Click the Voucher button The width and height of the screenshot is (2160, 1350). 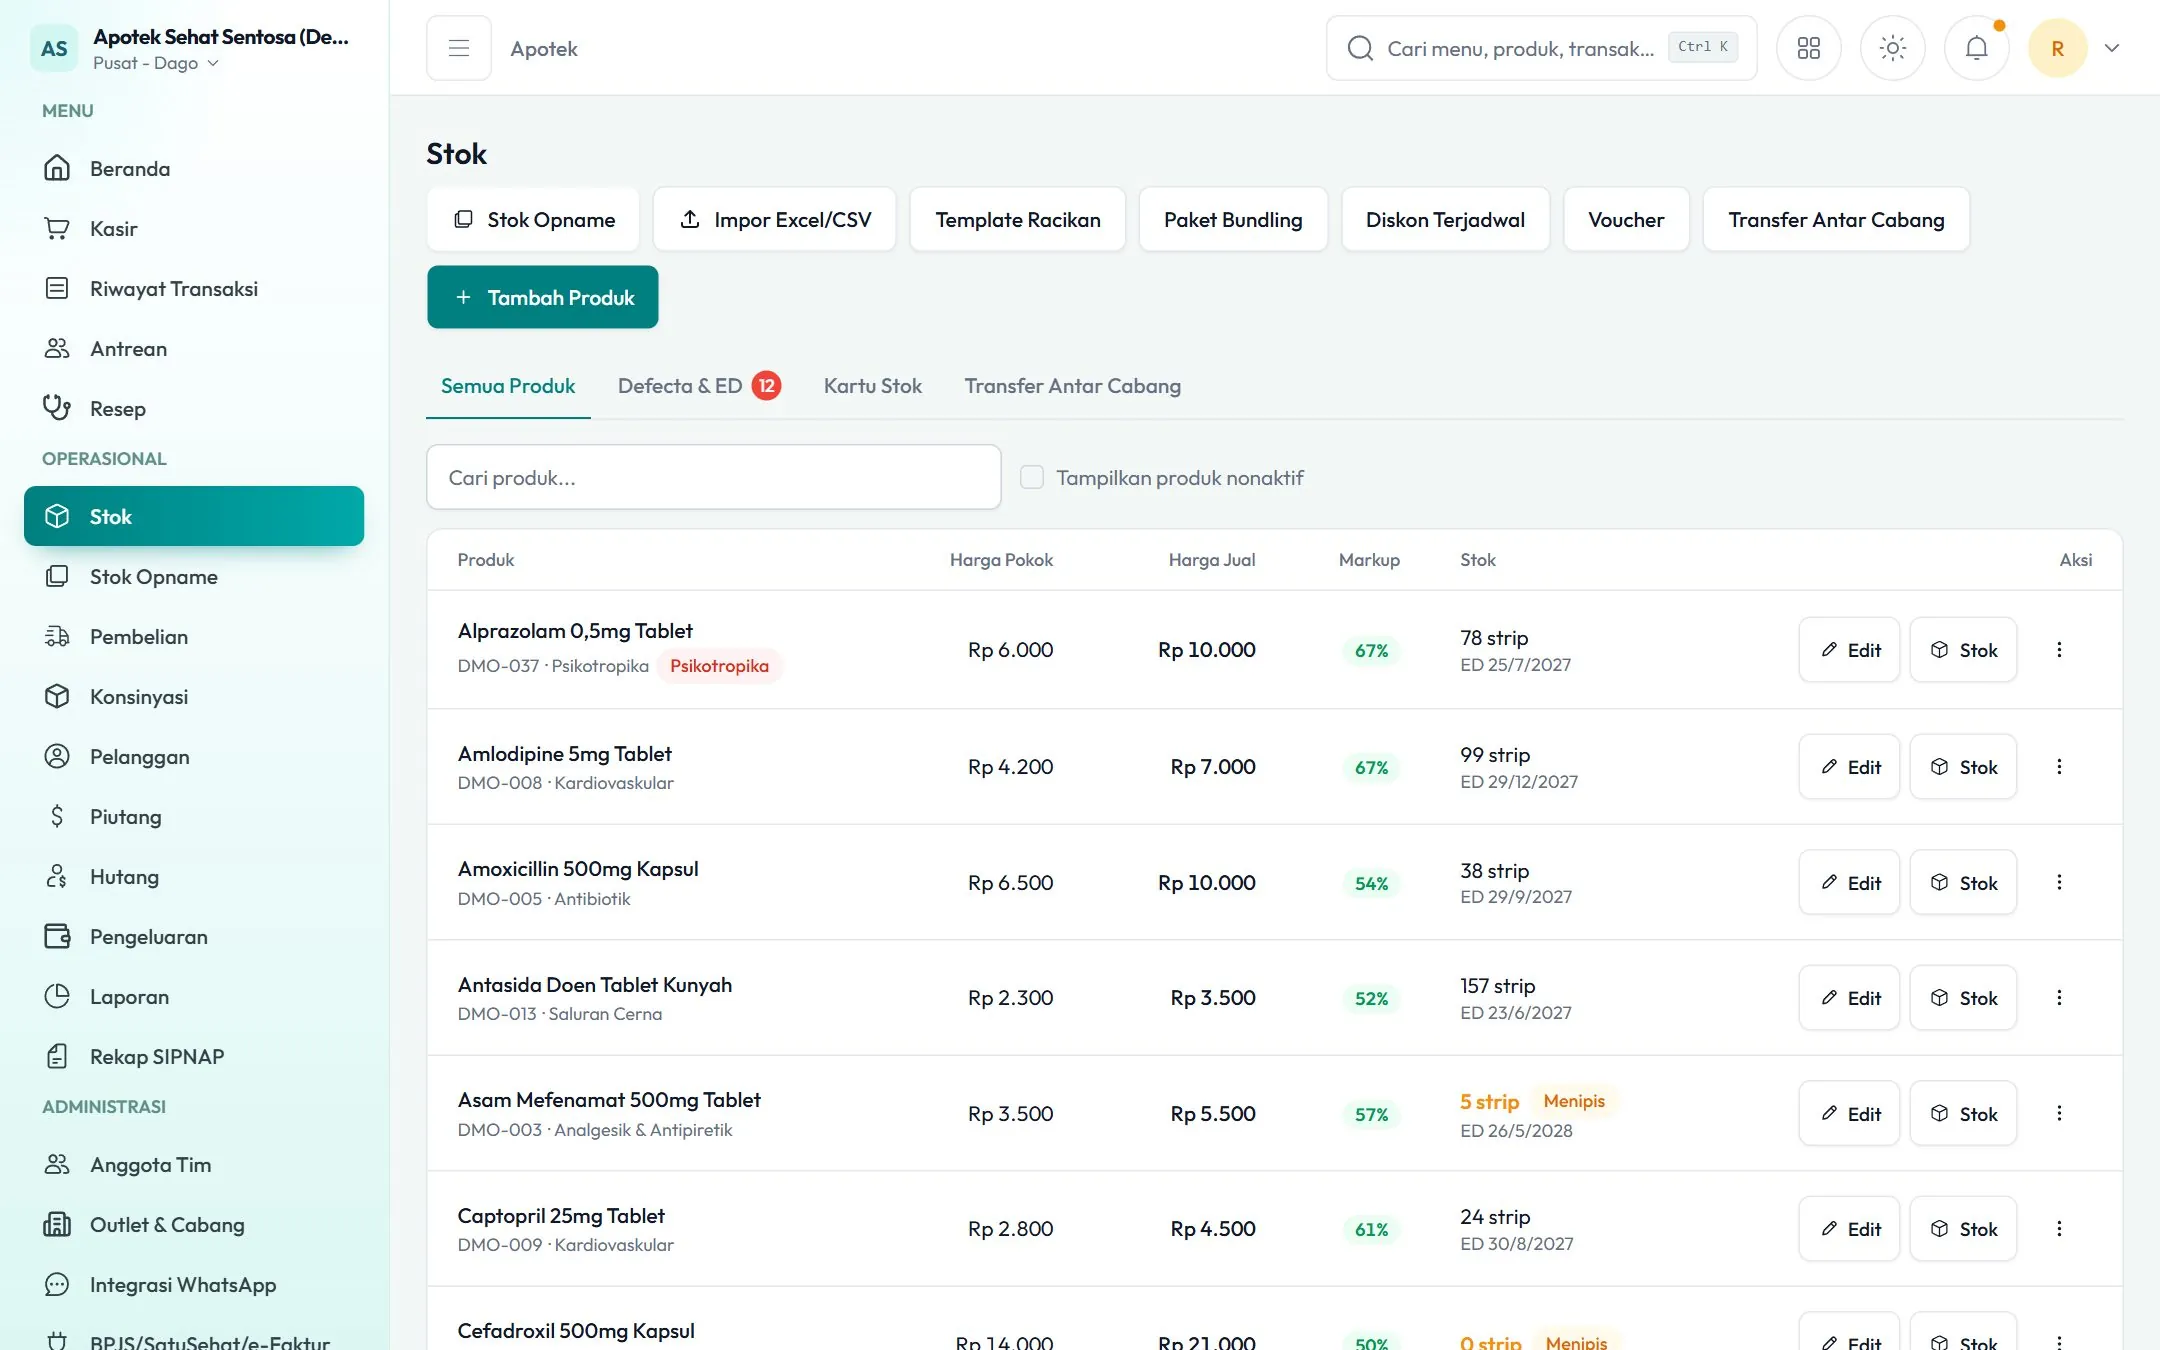click(1626, 219)
